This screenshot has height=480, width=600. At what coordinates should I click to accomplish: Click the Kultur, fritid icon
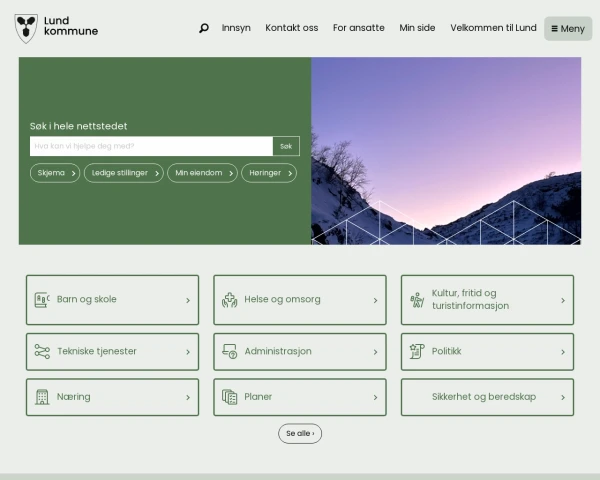[417, 300]
